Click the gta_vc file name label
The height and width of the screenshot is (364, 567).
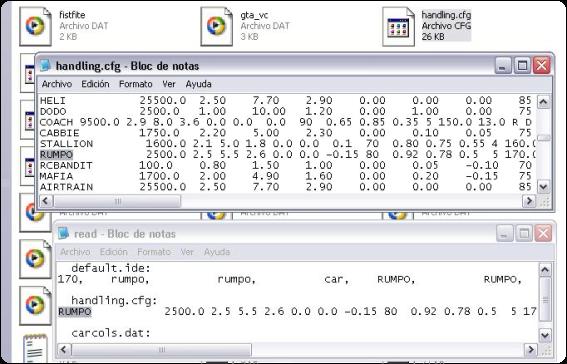(254, 15)
